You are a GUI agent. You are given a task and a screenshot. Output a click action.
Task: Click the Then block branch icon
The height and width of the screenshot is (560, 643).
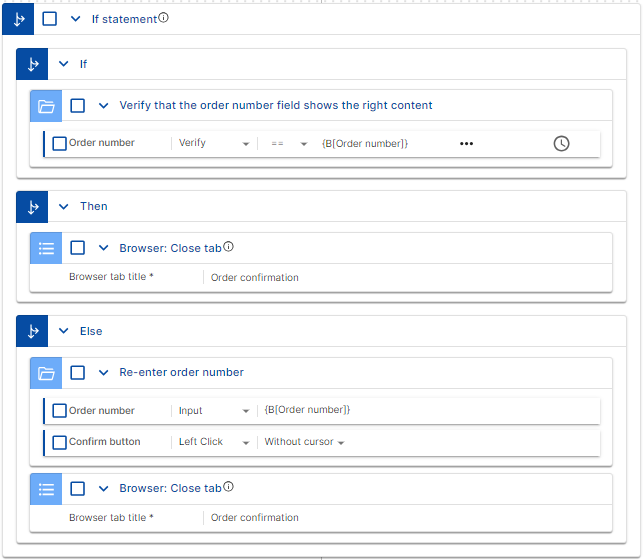[33, 207]
